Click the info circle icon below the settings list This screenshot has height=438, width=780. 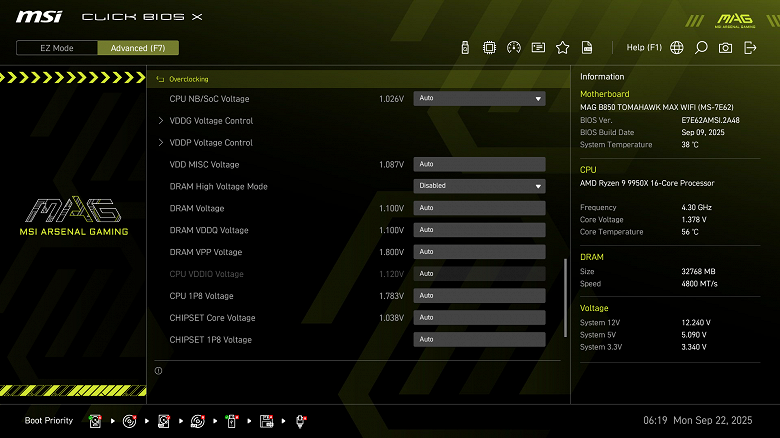tap(158, 371)
